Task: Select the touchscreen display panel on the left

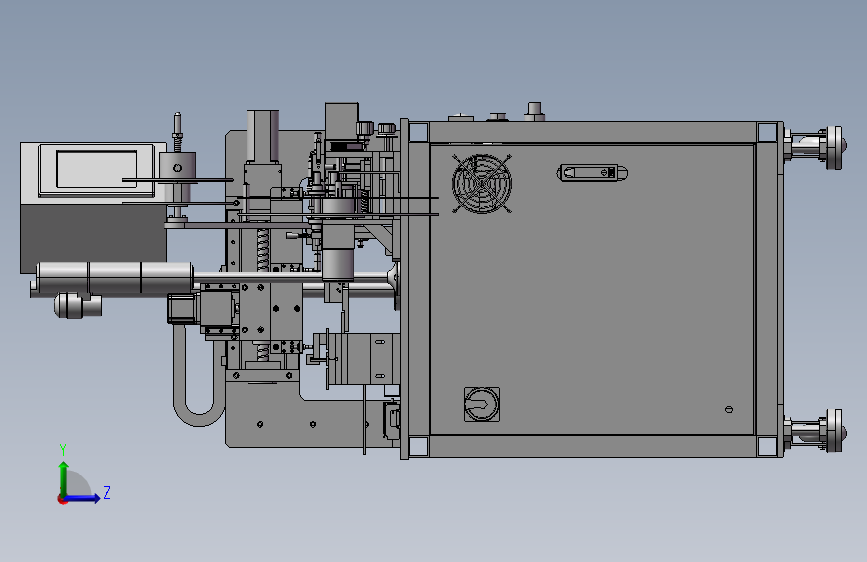Action: [96, 170]
